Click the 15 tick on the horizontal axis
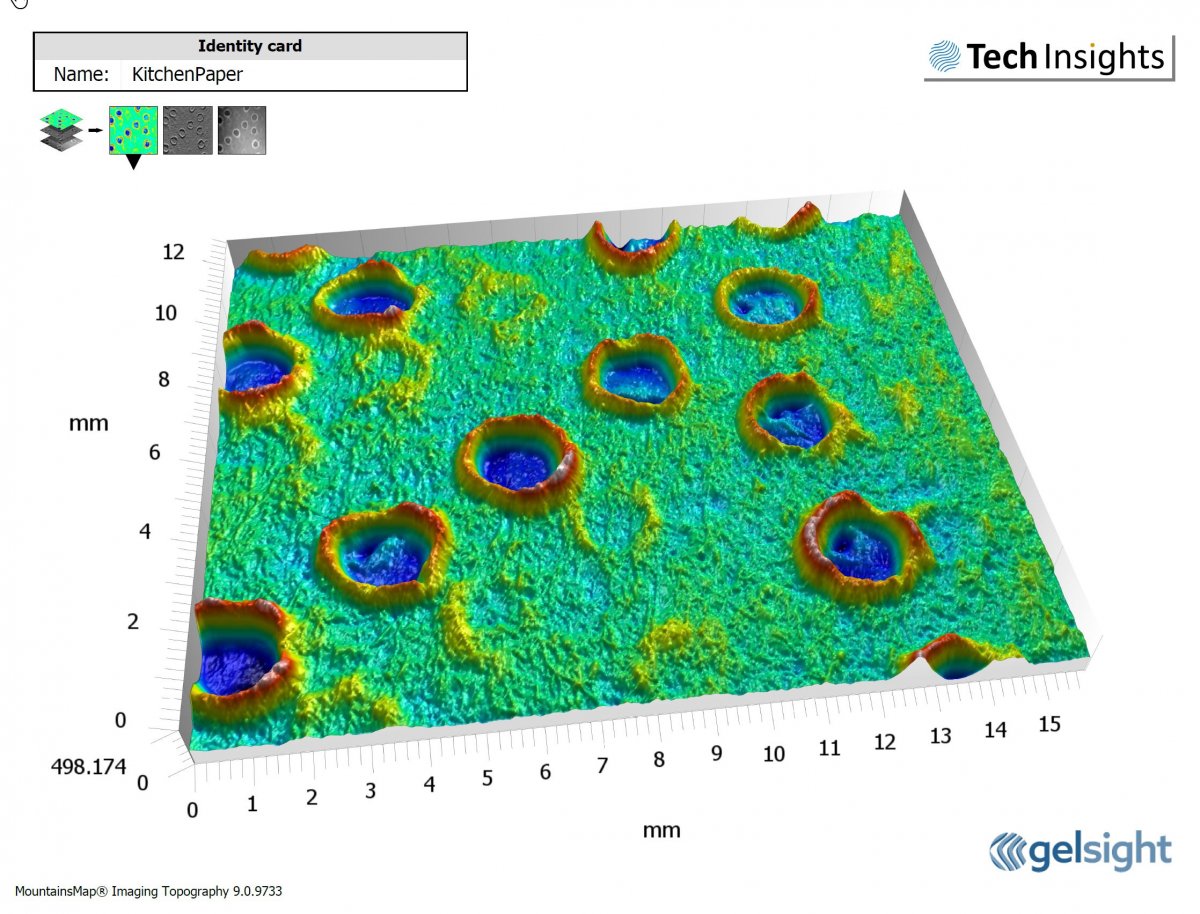Image resolution: width=1200 pixels, height=914 pixels. pos(1049,724)
